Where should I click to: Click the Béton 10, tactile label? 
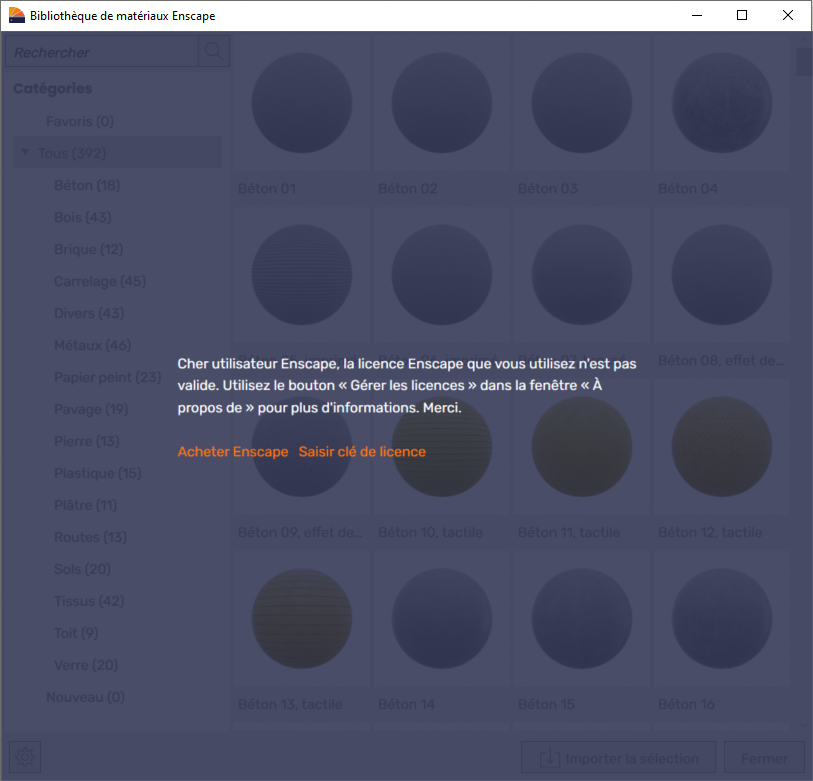pos(430,533)
